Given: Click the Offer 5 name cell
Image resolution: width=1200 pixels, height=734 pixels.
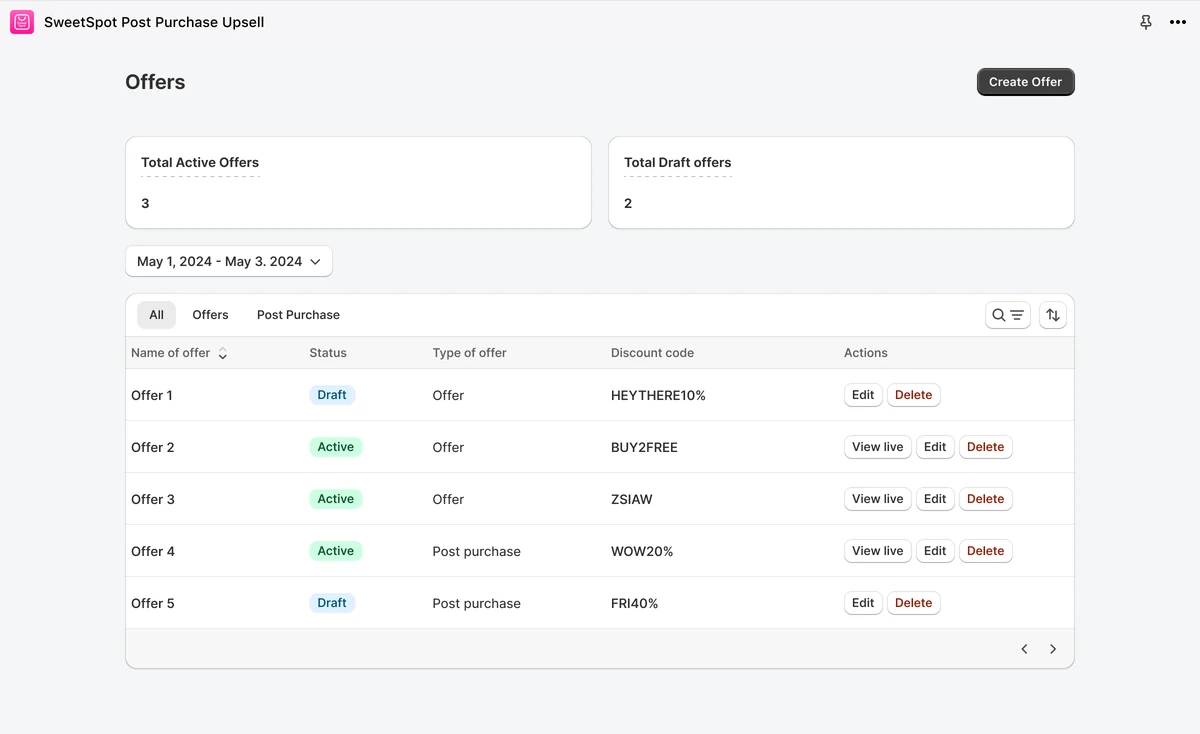Looking at the screenshot, I should [x=153, y=603].
